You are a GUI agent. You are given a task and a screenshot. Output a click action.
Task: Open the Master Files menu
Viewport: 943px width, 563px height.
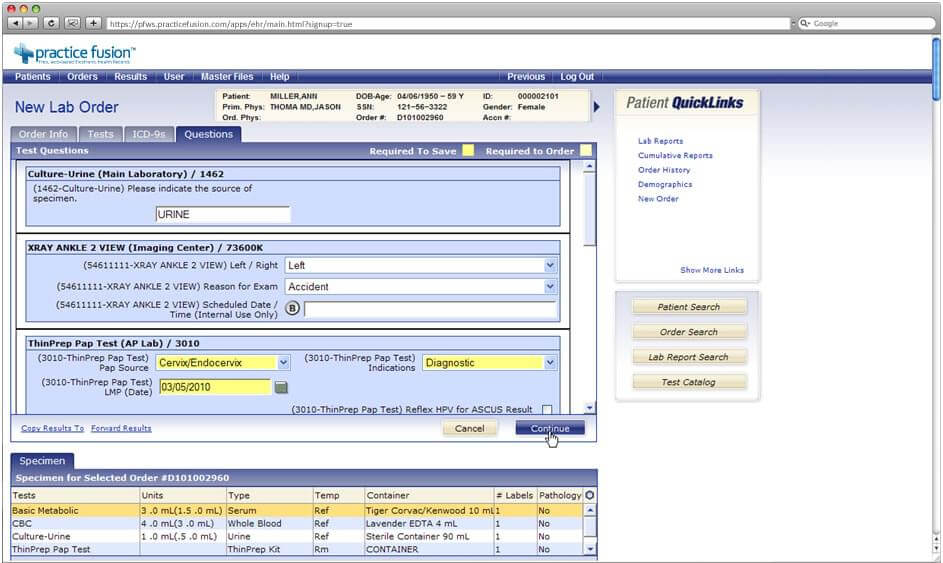[x=227, y=77]
